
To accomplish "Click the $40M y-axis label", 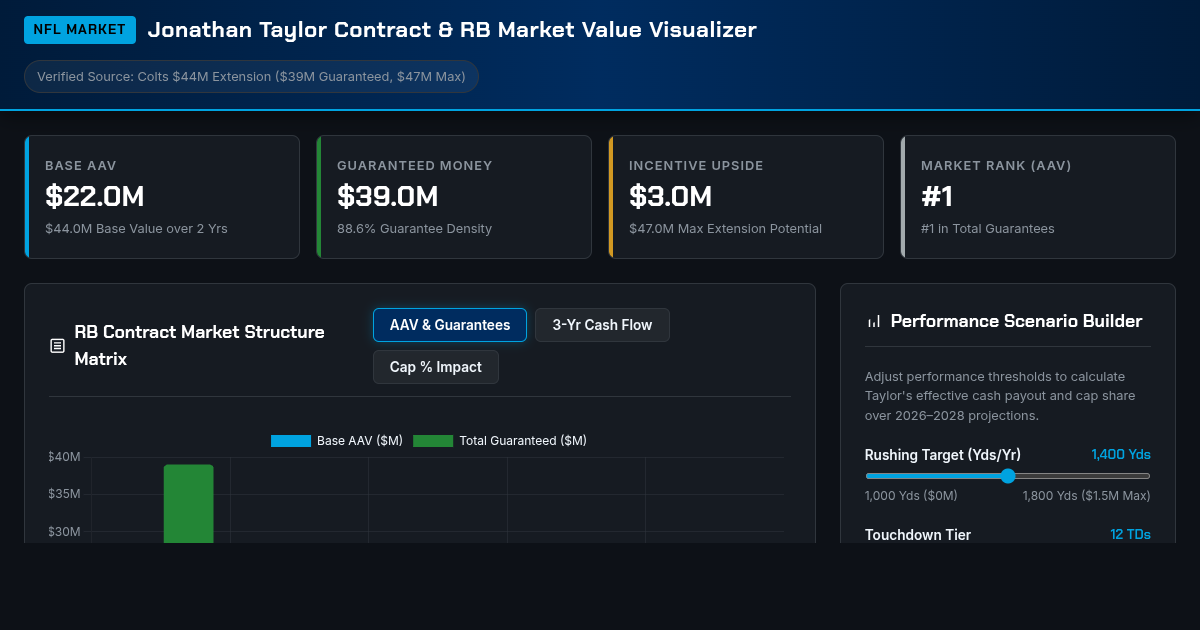I will click(64, 457).
